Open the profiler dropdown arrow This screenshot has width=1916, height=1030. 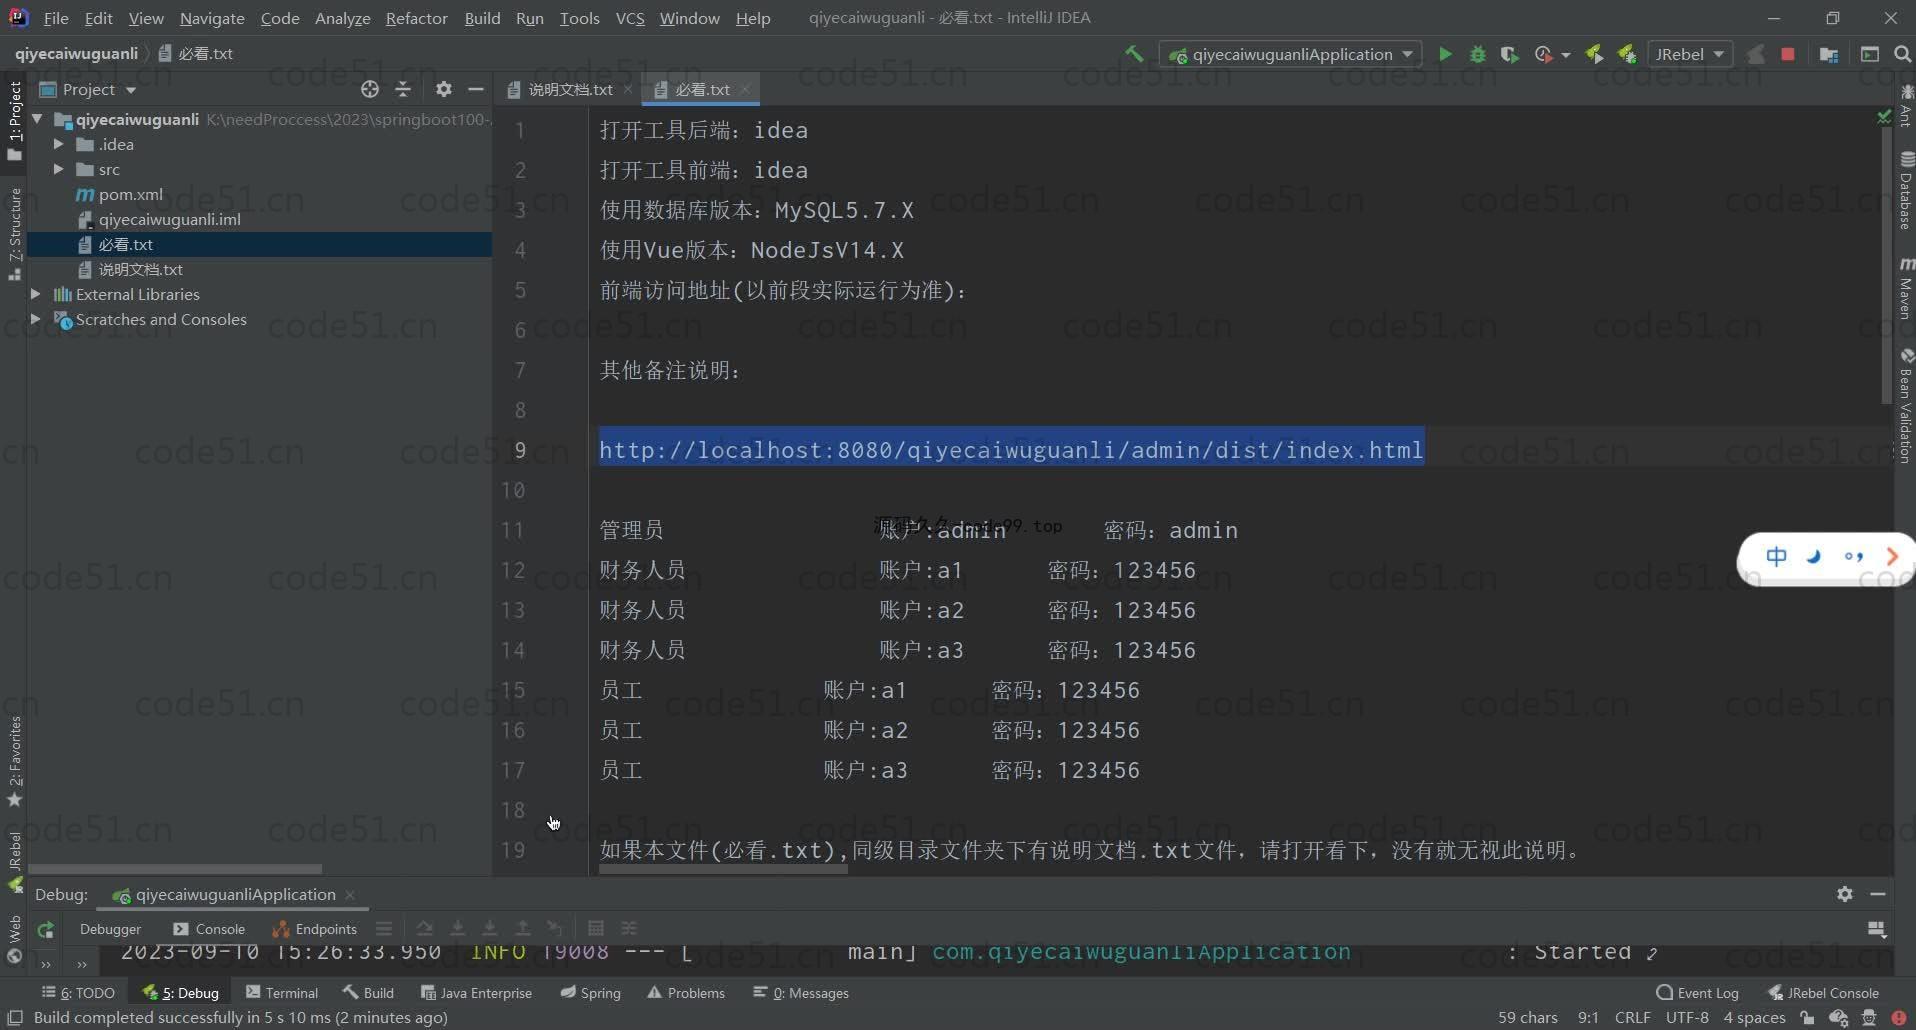click(x=1565, y=55)
